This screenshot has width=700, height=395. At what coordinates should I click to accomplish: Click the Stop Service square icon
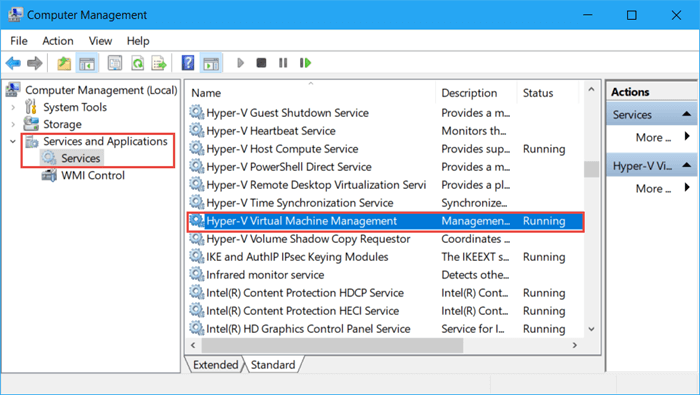click(262, 63)
